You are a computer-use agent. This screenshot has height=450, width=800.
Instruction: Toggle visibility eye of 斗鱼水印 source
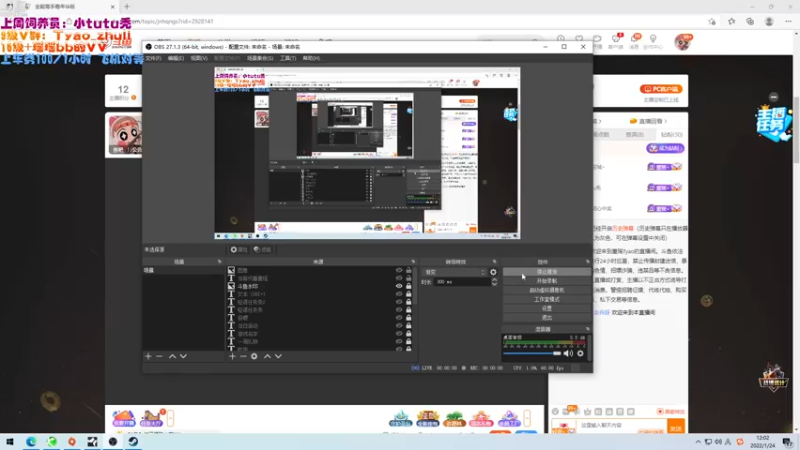click(x=399, y=286)
